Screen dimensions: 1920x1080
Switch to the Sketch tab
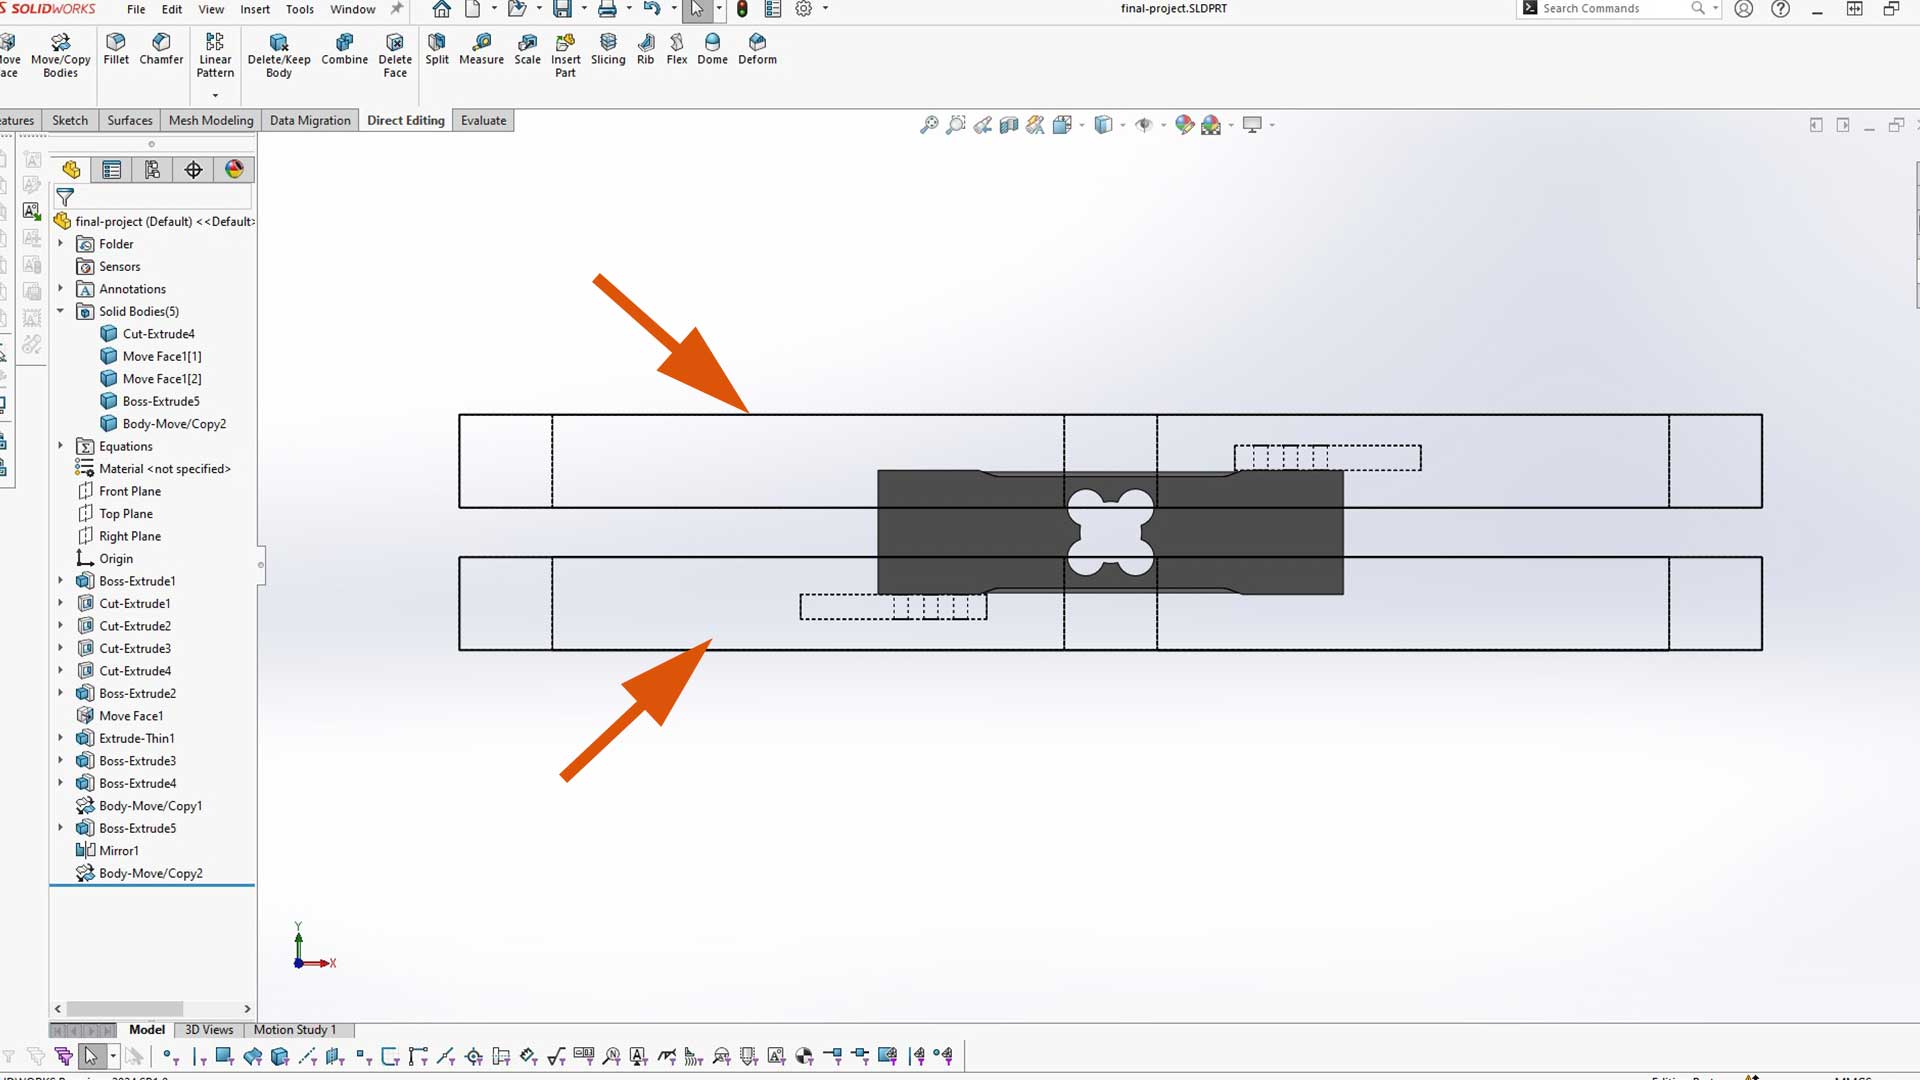tap(70, 120)
